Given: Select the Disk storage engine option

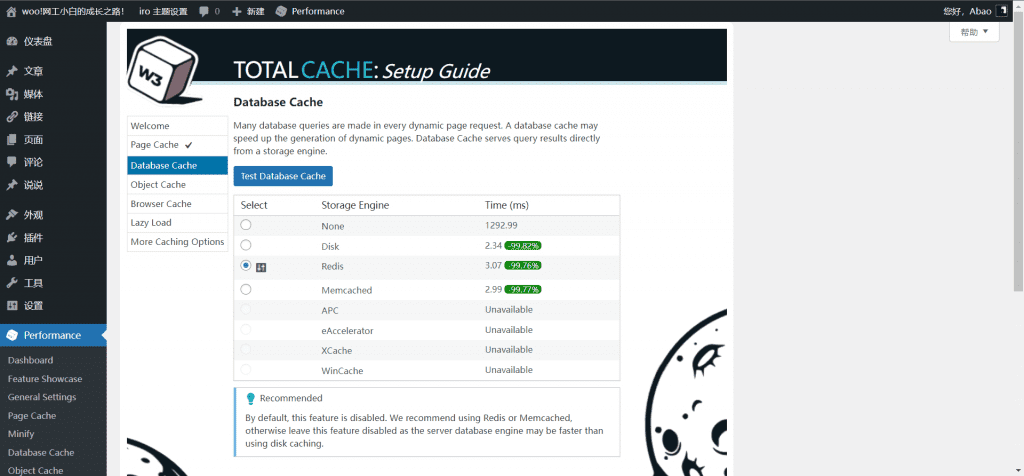Looking at the screenshot, I should pyautogui.click(x=246, y=245).
